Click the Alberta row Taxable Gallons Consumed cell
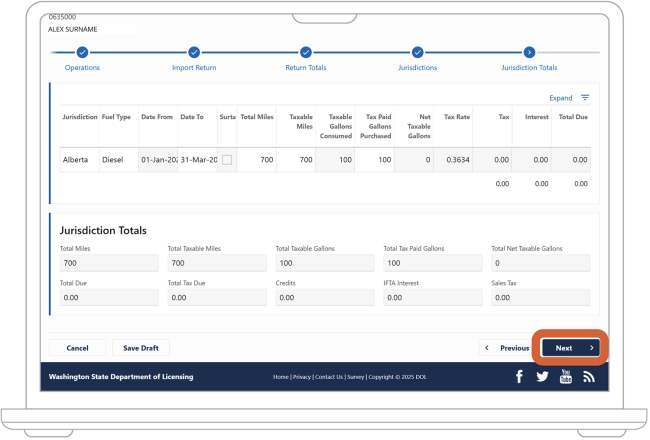650x440 pixels. (x=335, y=160)
